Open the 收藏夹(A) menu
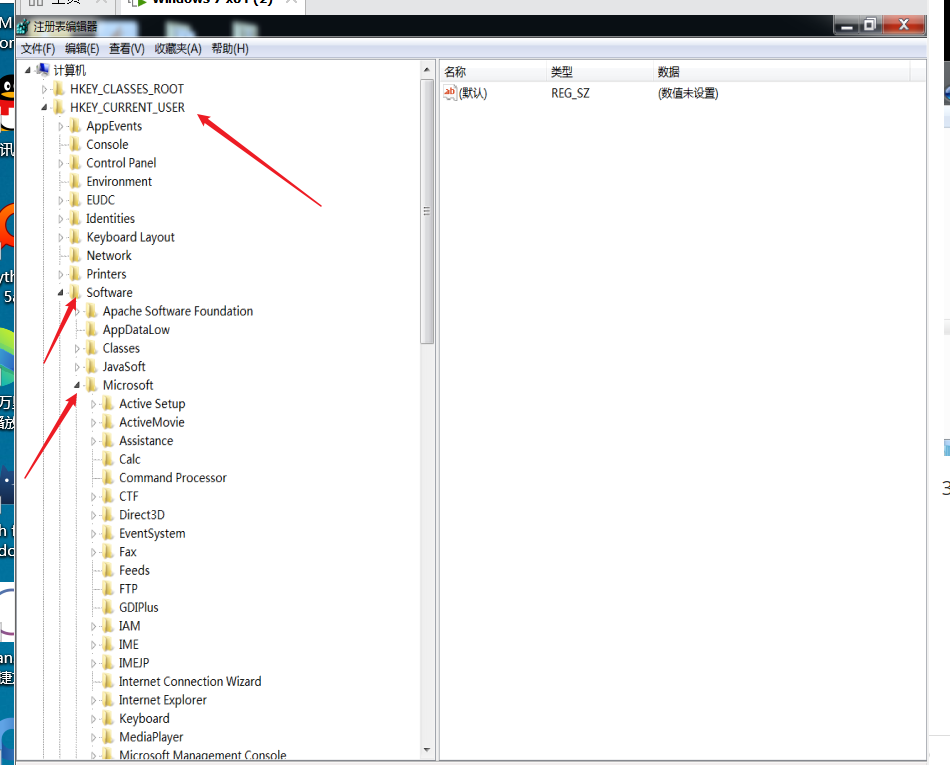 (178, 48)
